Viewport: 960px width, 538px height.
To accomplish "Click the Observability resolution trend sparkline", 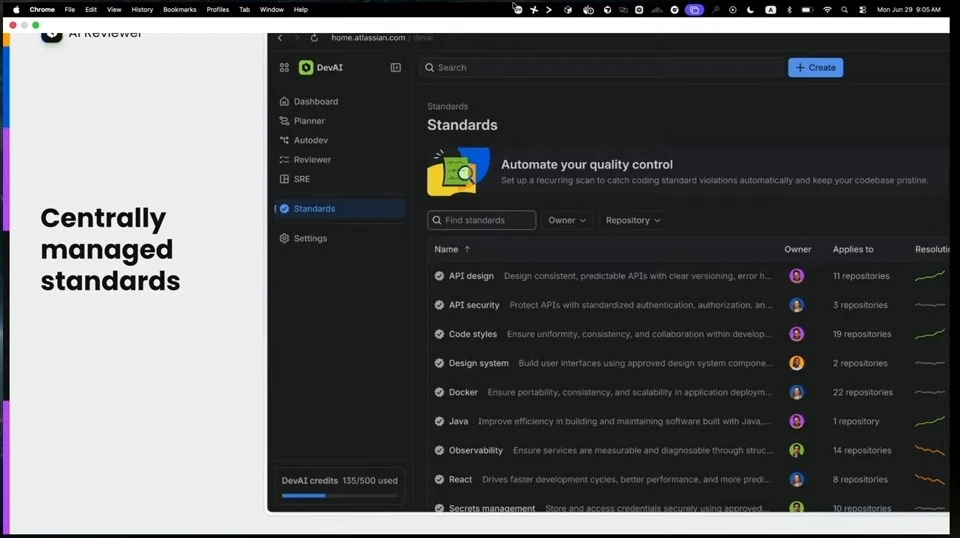I will tap(930, 450).
